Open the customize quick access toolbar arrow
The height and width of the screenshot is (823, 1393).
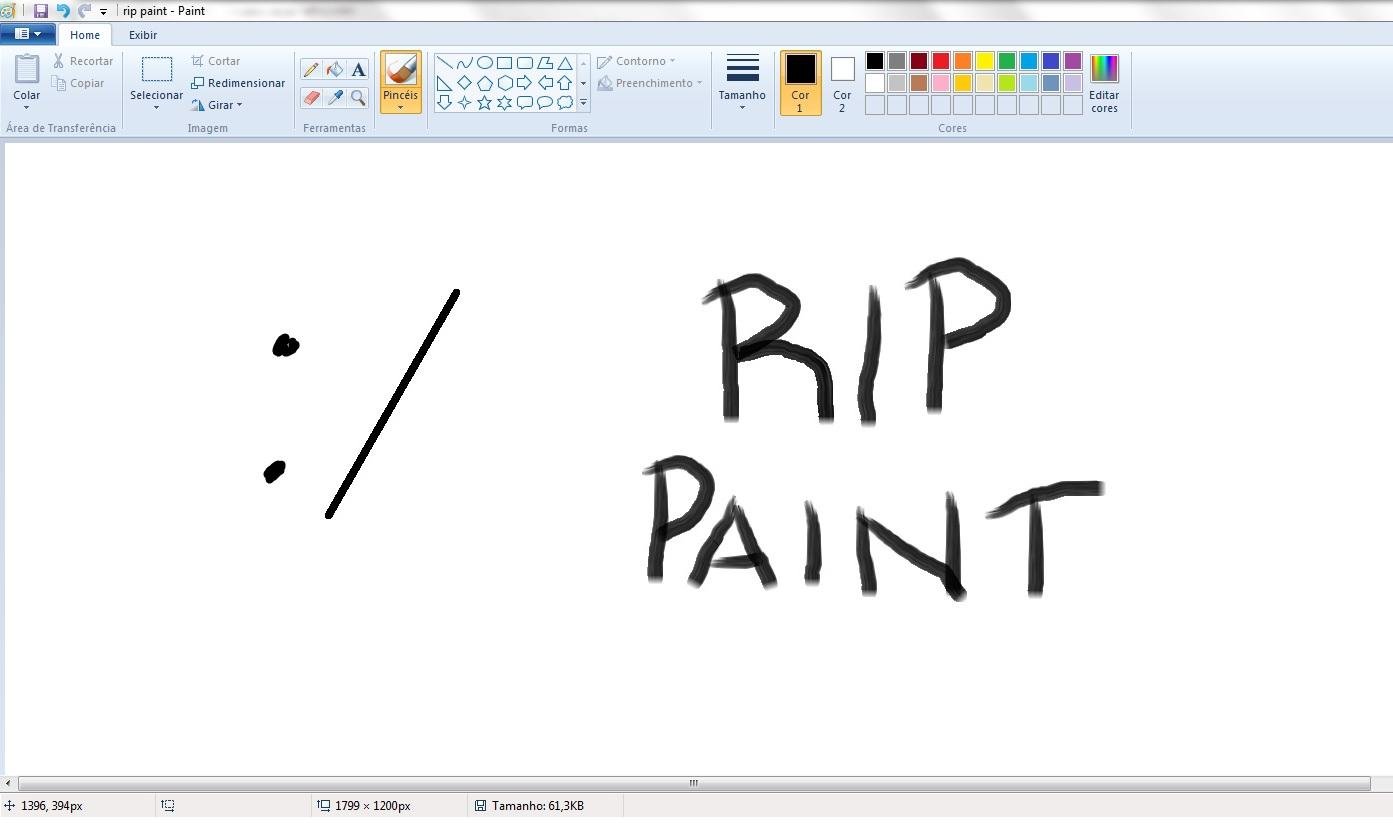pyautogui.click(x=103, y=12)
